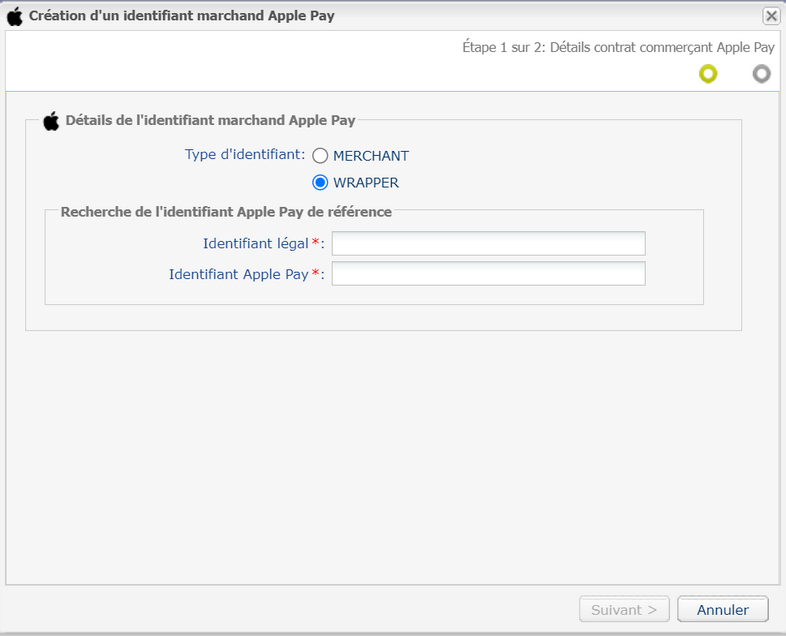The image size is (786, 636).
Task: Click the Annuler button
Action: [722, 609]
